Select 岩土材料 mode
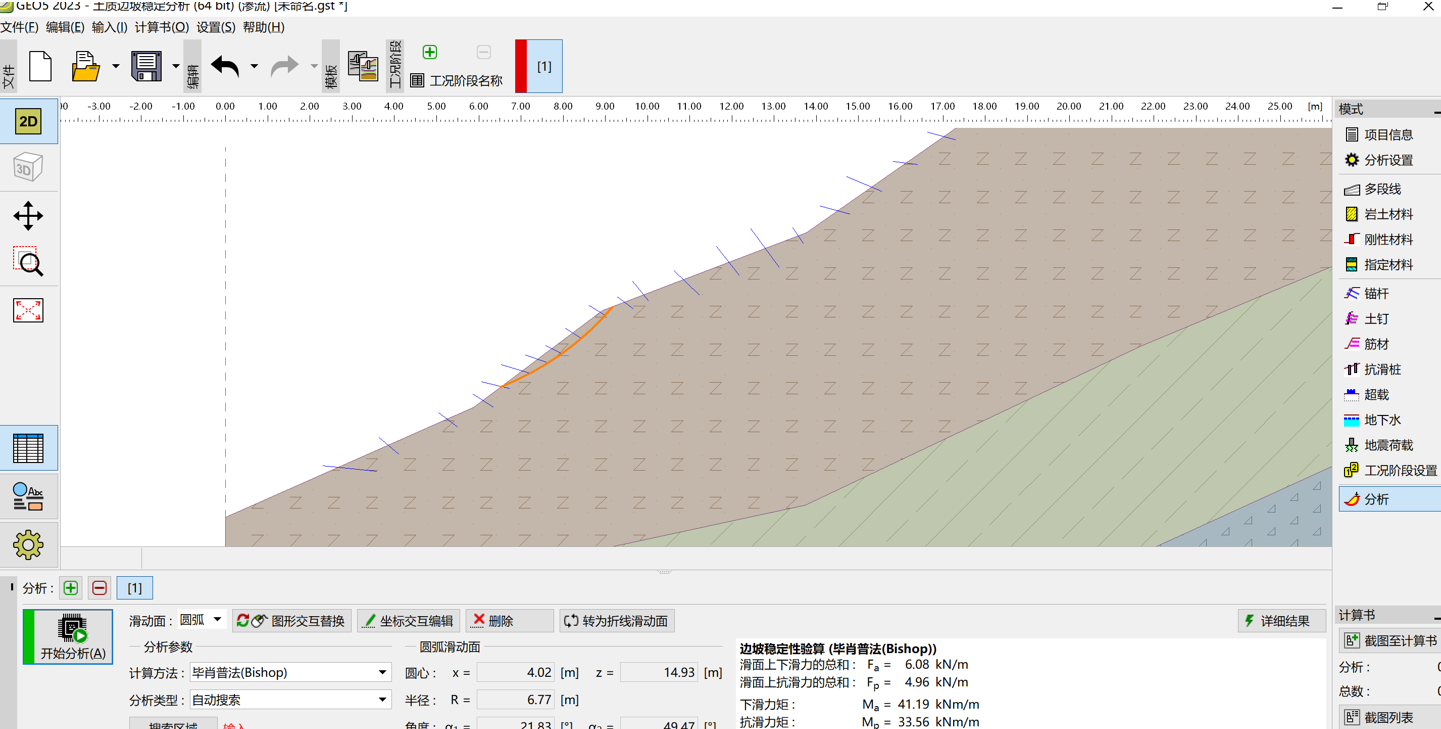This screenshot has height=729, width=1441. [1389, 214]
